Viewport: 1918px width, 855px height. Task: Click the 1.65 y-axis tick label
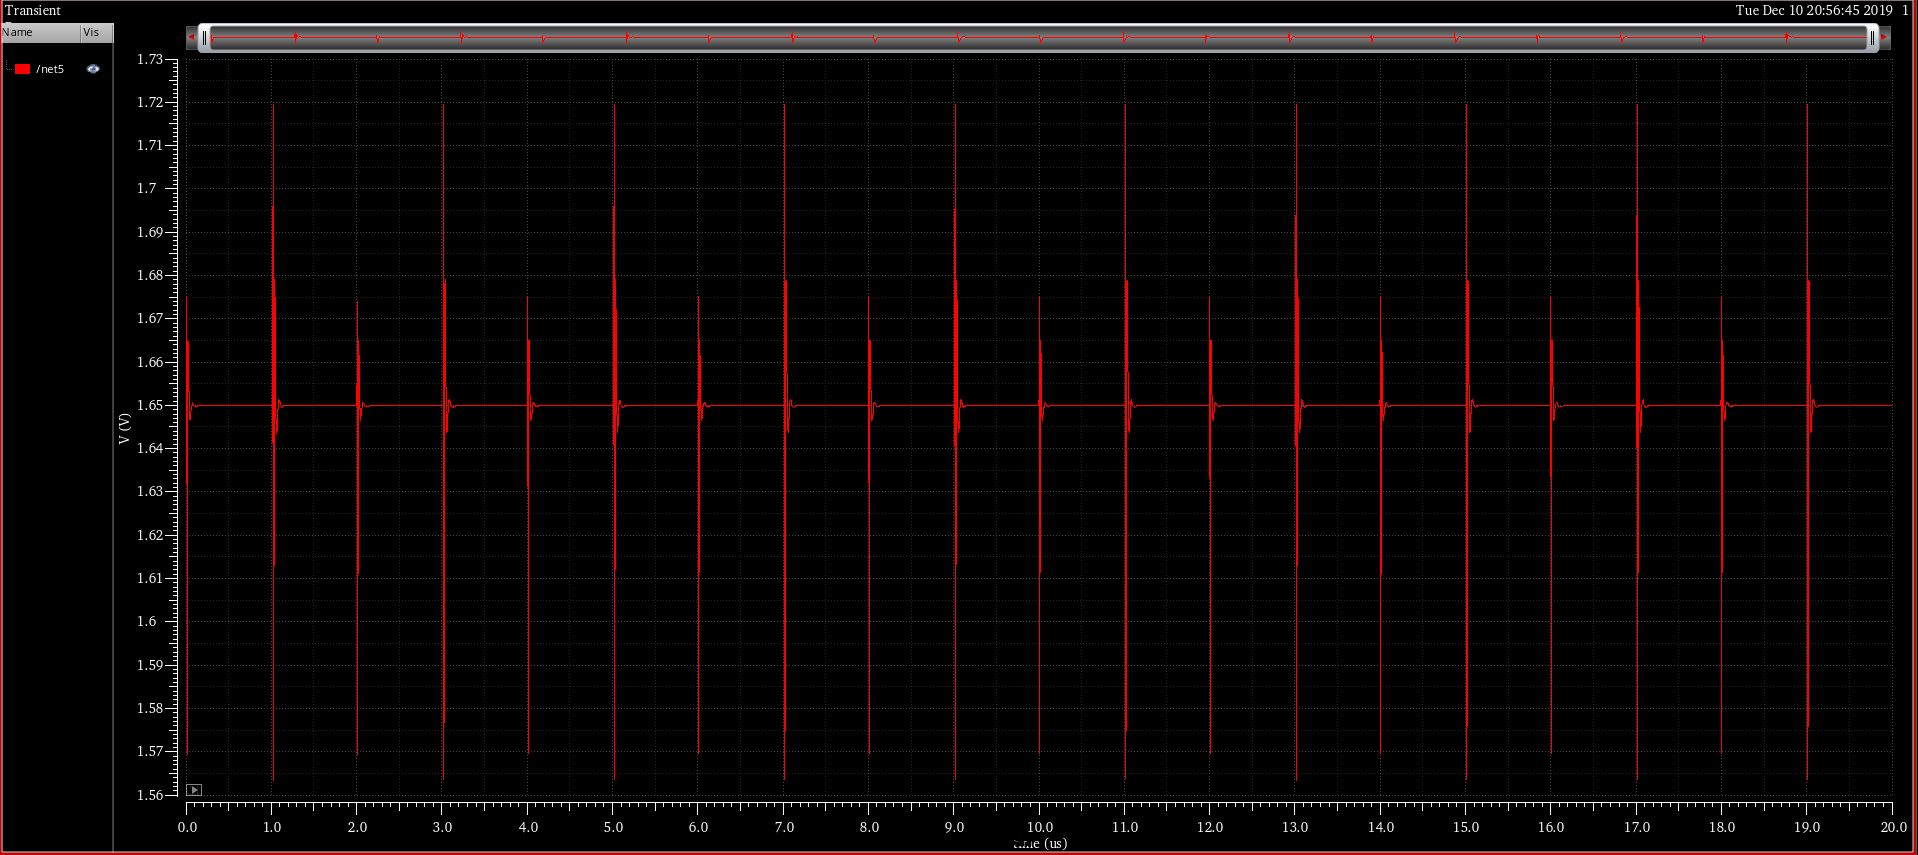tap(149, 405)
